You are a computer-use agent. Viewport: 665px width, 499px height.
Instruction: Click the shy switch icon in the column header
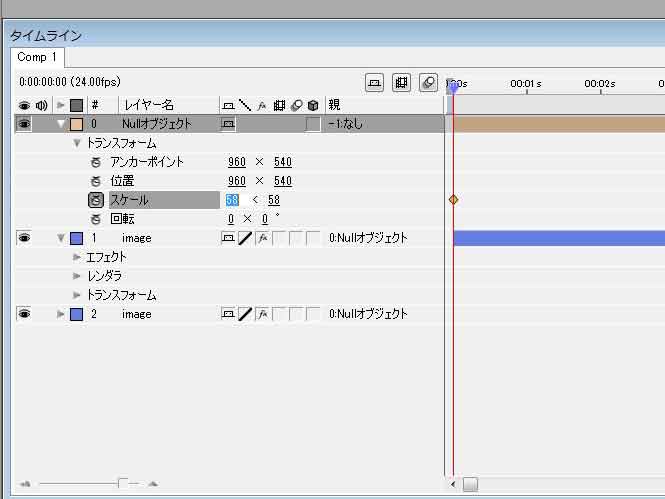point(228,105)
